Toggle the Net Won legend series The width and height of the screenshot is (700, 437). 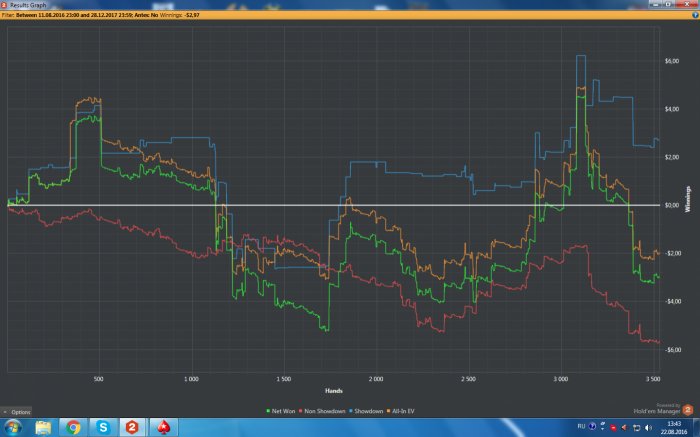(x=281, y=411)
